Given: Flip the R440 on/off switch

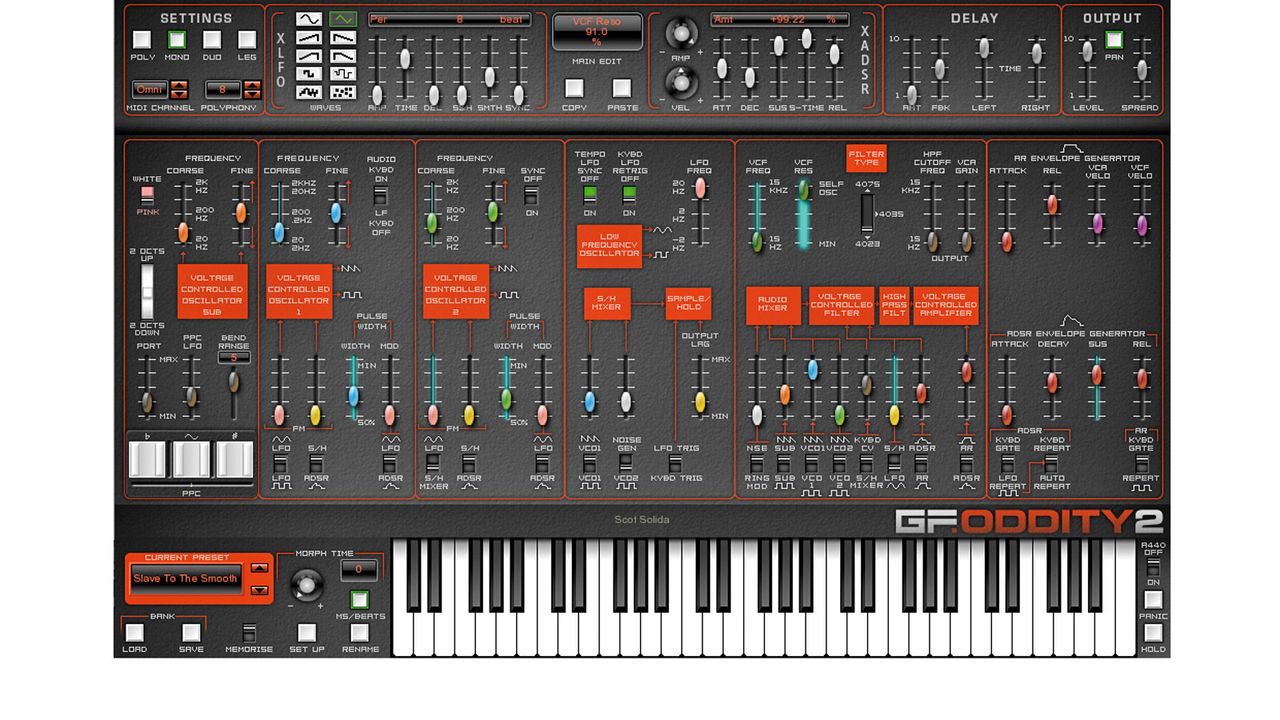Looking at the screenshot, I should pos(1153,568).
